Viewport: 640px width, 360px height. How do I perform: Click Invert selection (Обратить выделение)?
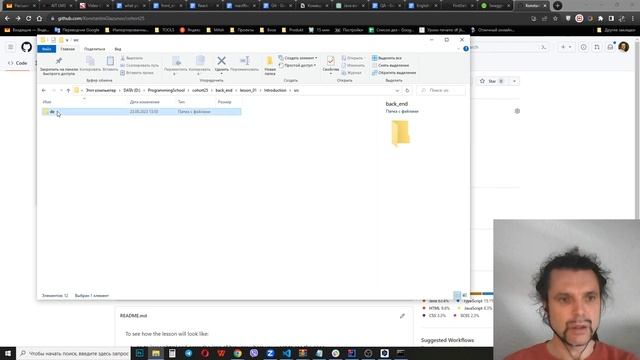pos(394,73)
